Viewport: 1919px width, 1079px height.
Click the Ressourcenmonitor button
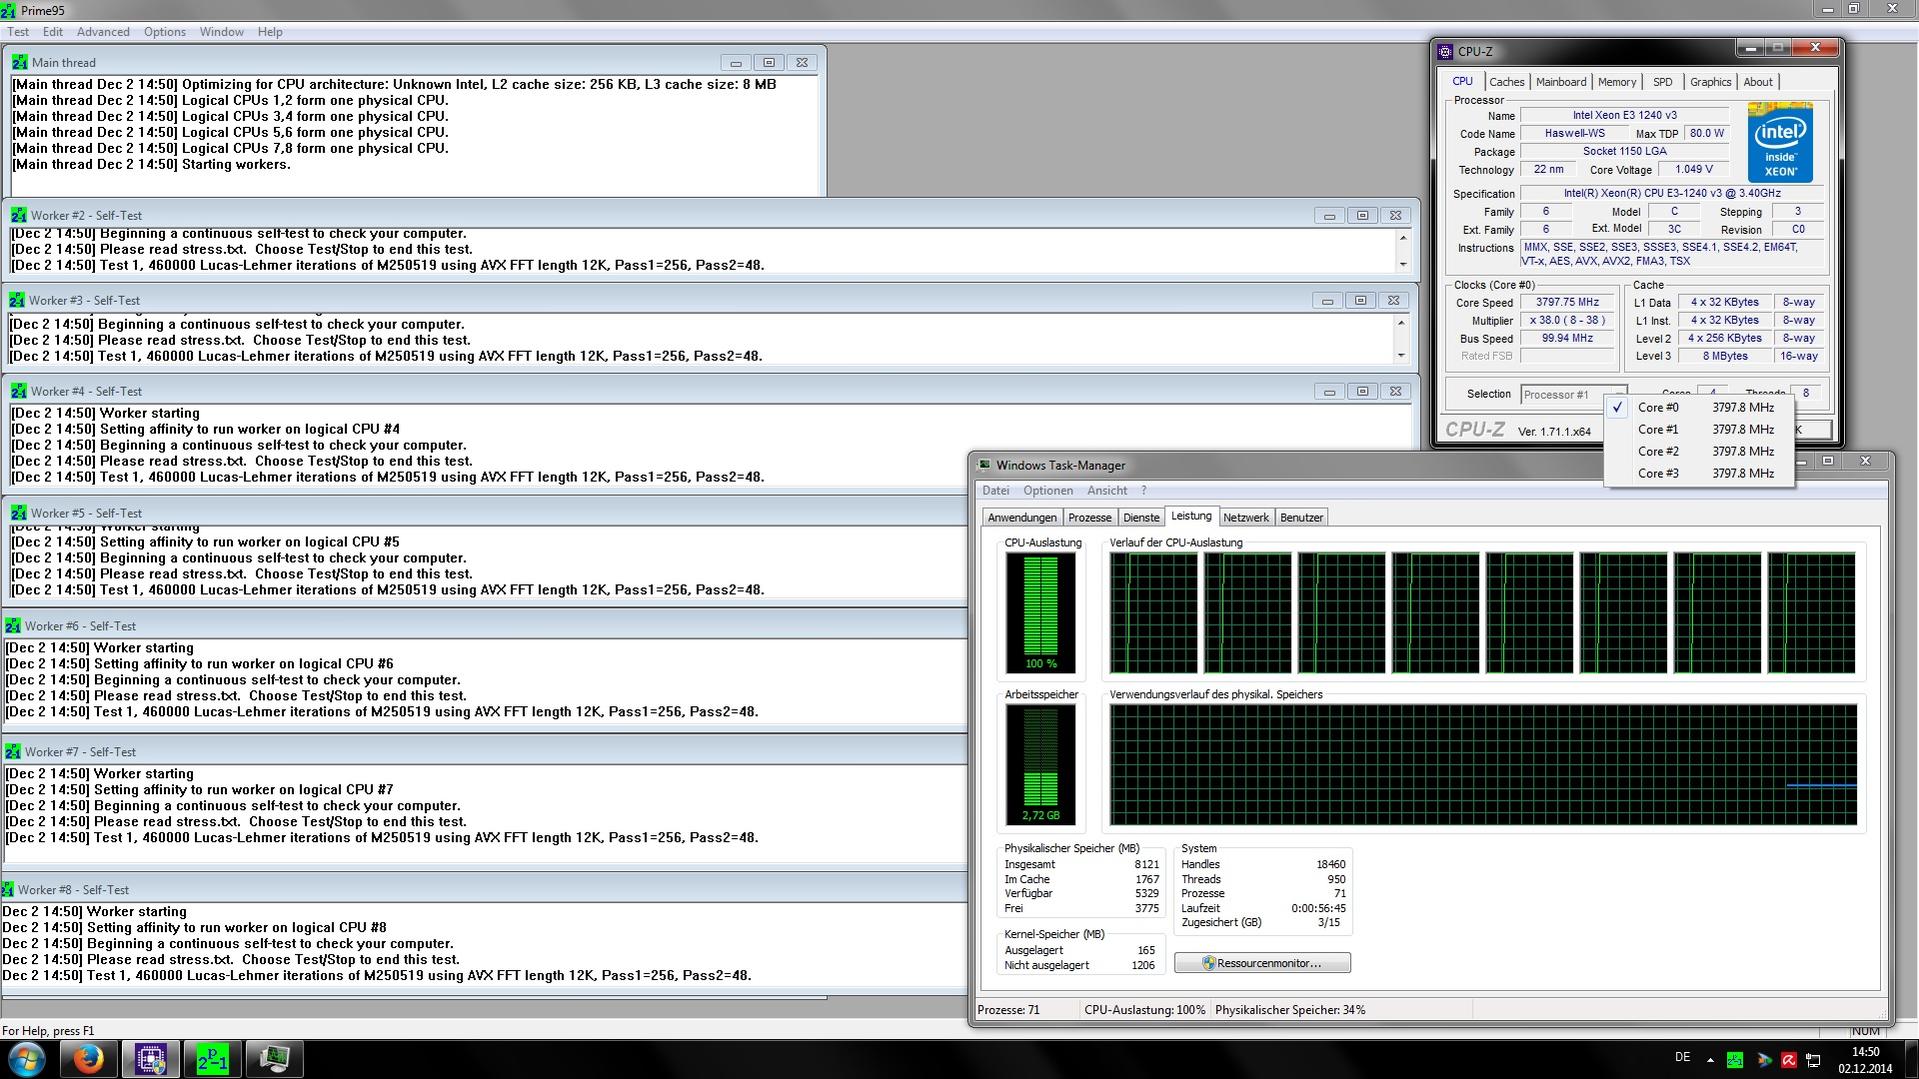1262,963
